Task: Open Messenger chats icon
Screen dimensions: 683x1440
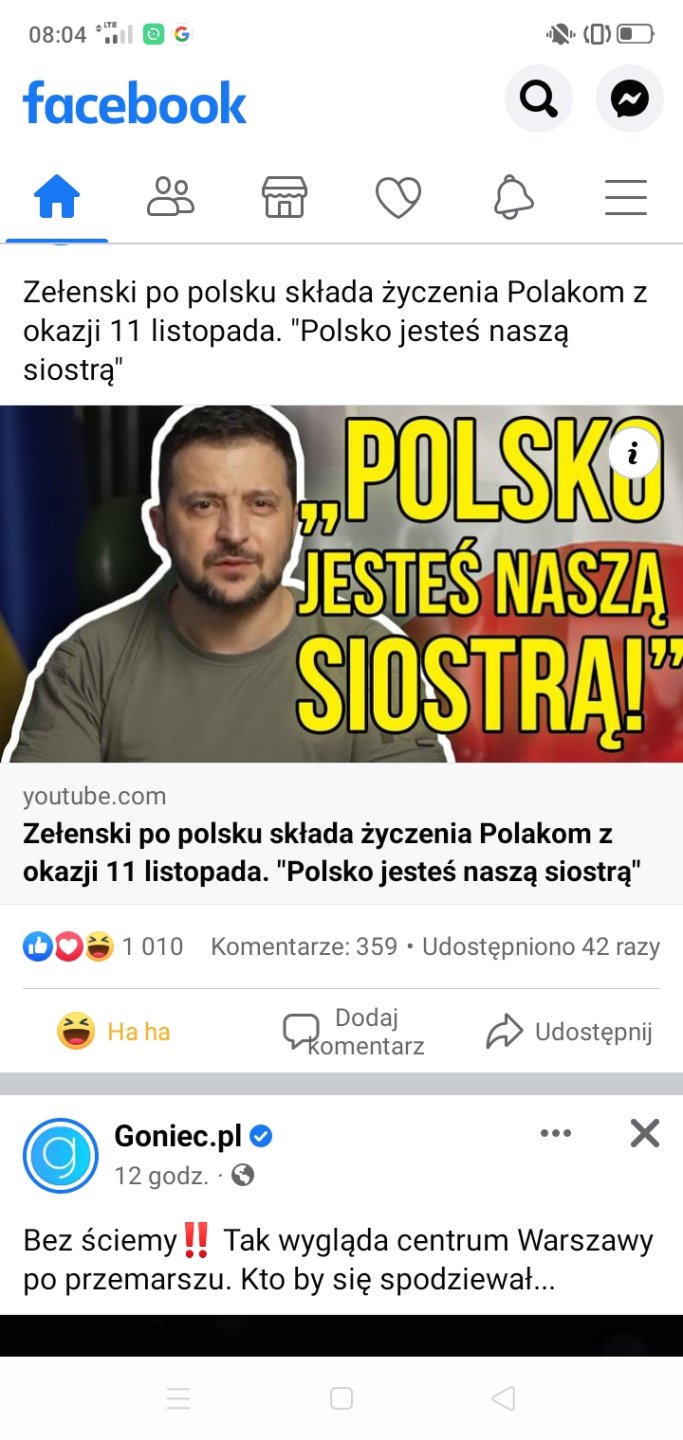Action: pos(630,99)
